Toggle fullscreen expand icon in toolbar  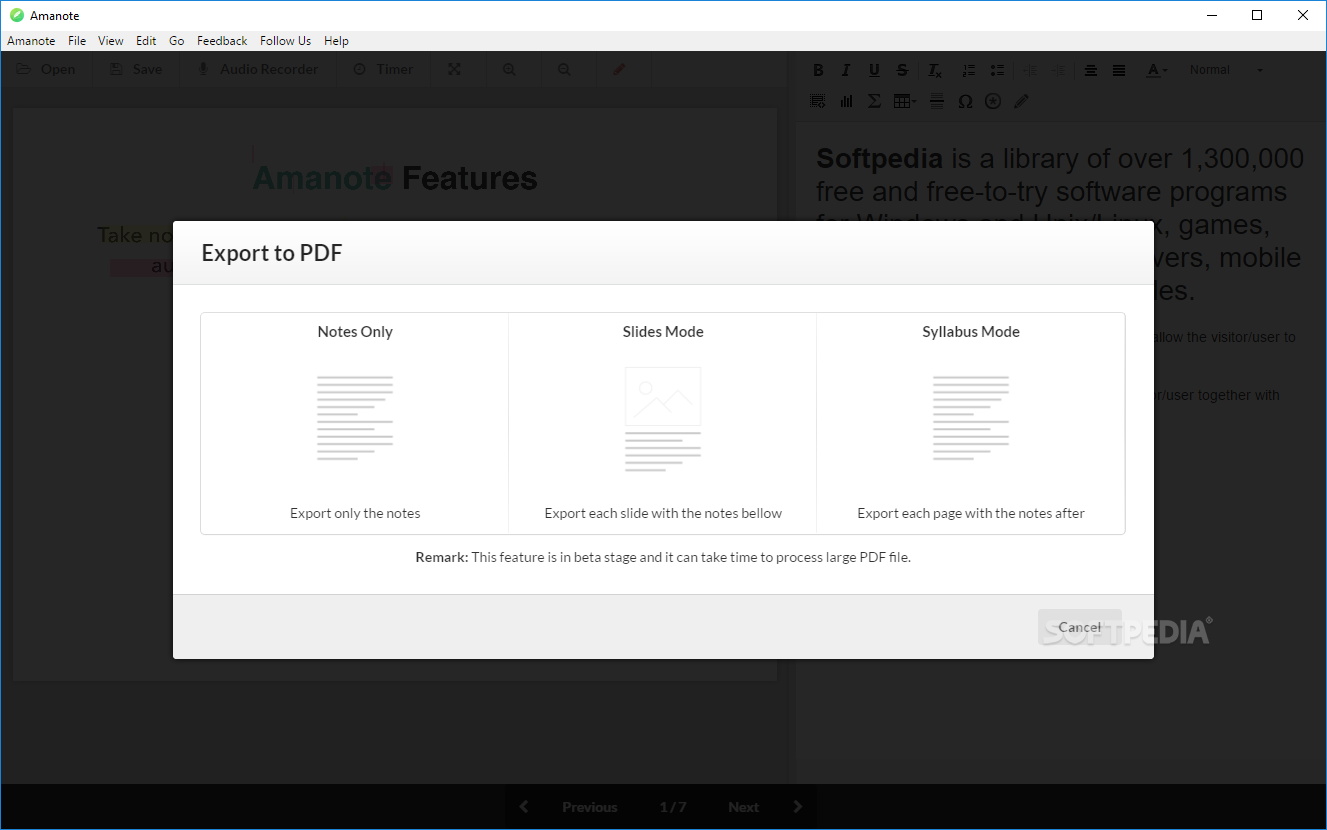click(455, 69)
